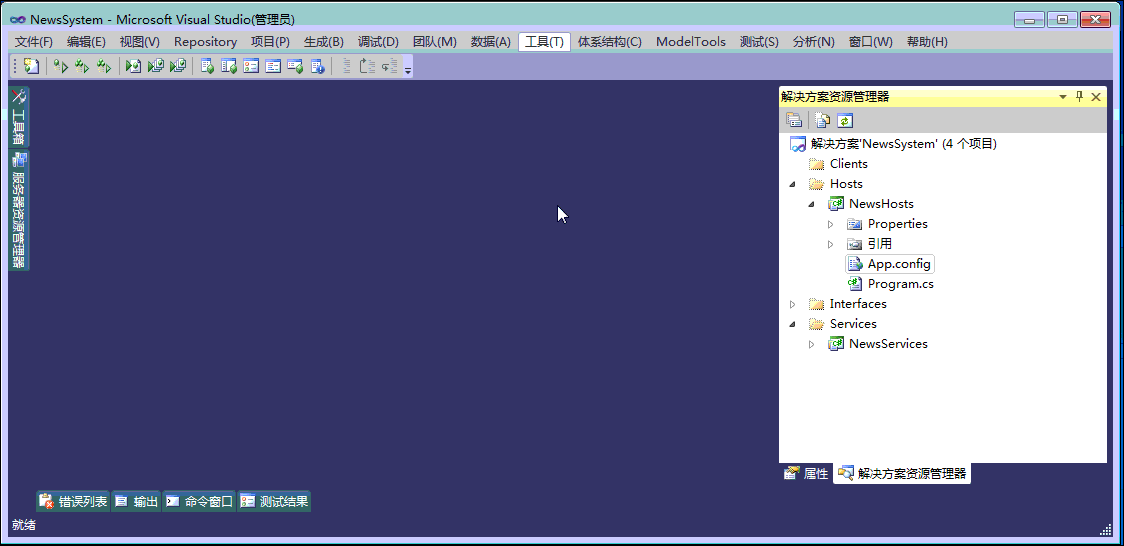Open the 分析(N) menu
This screenshot has width=1124, height=546.
click(814, 42)
